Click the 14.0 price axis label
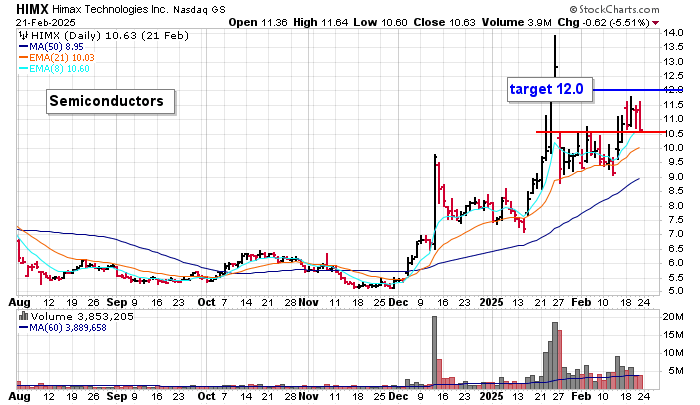 (673, 33)
